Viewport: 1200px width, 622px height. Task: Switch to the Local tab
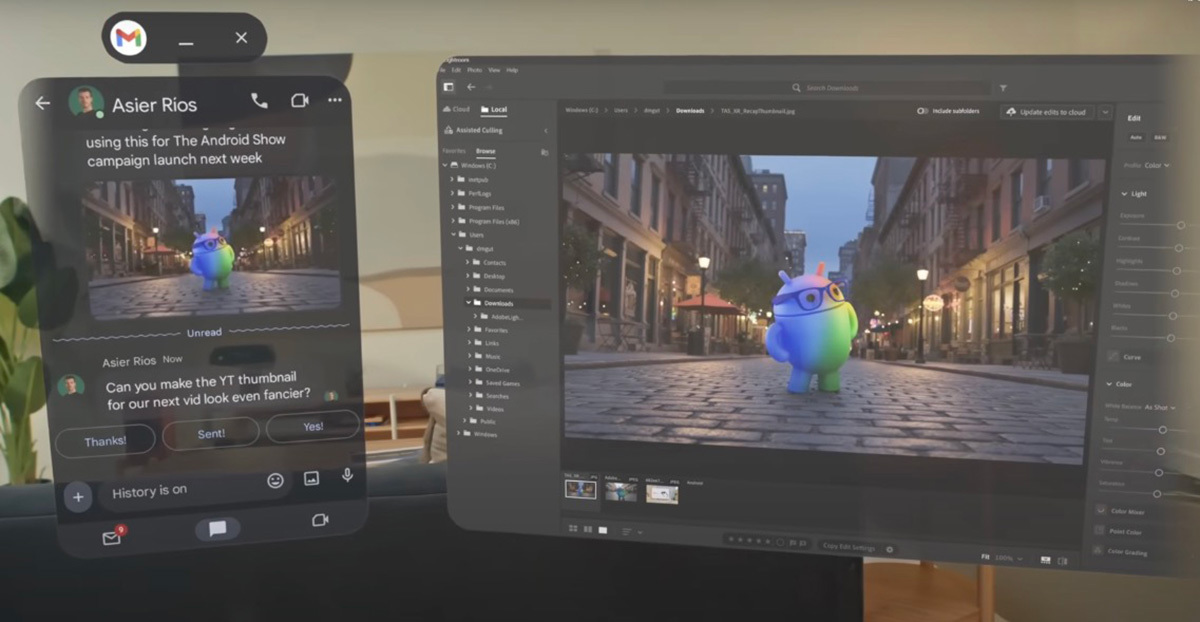(x=494, y=109)
